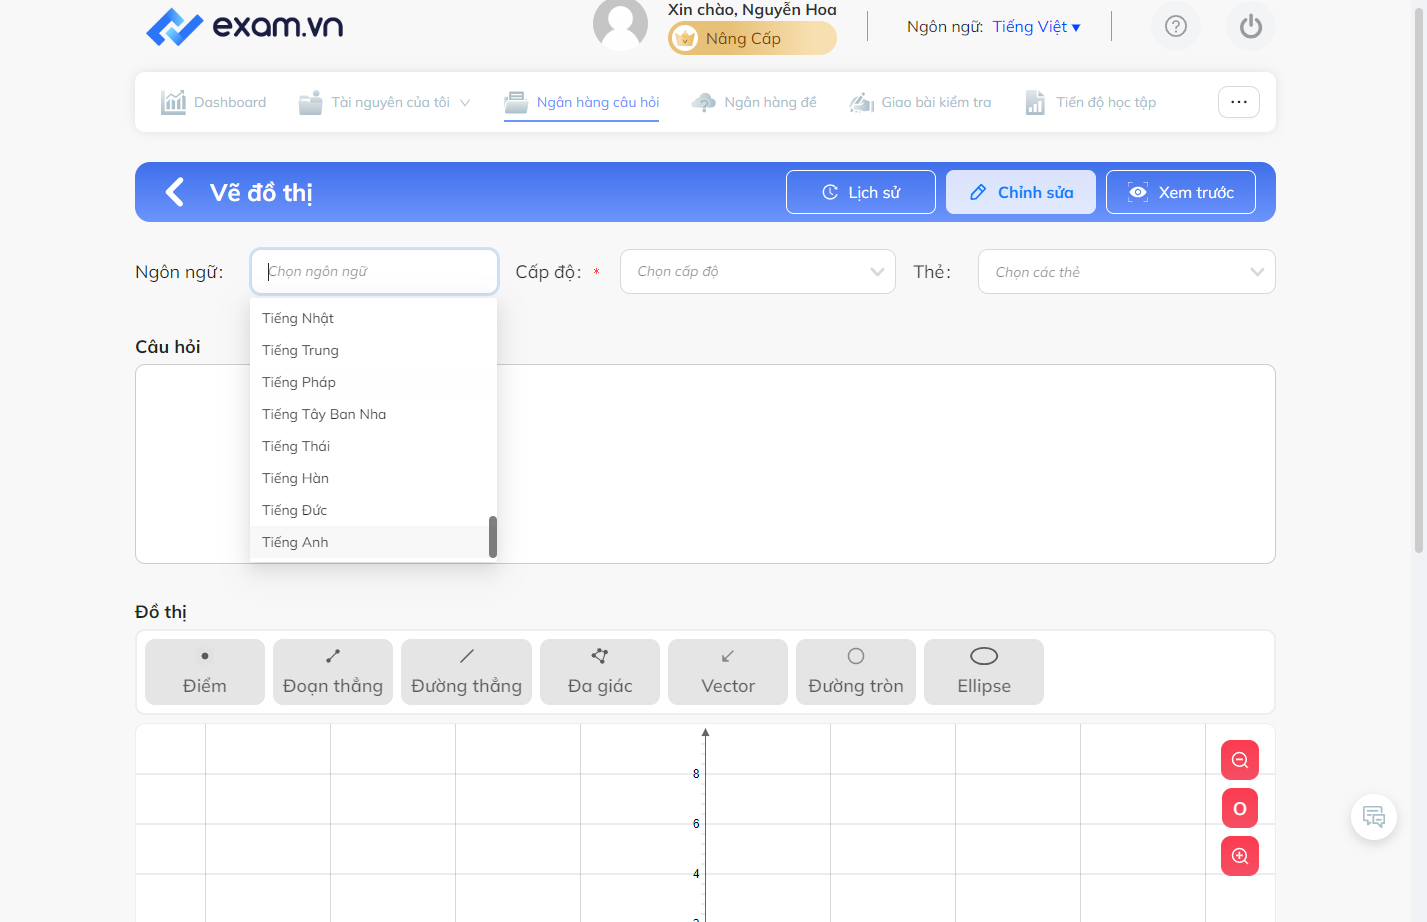Select the Vector tool
The image size is (1427, 922).
[x=728, y=672]
